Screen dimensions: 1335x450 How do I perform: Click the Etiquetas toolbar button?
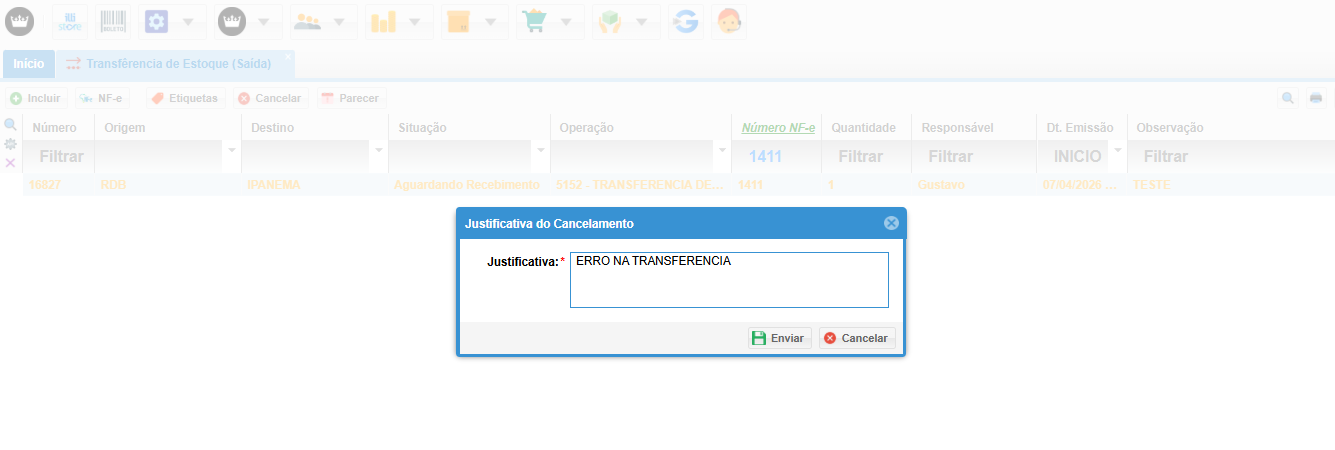[x=184, y=98]
